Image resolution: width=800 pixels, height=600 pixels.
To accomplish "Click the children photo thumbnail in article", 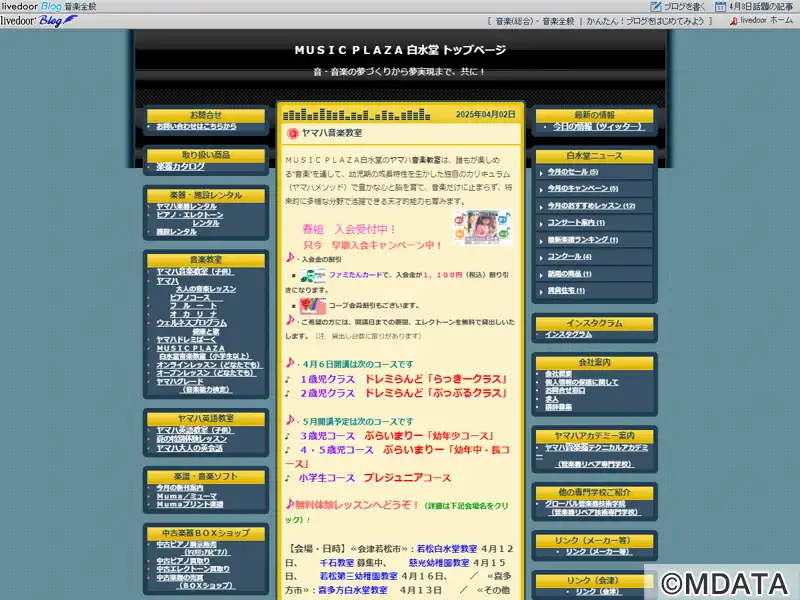I will coord(482,228).
